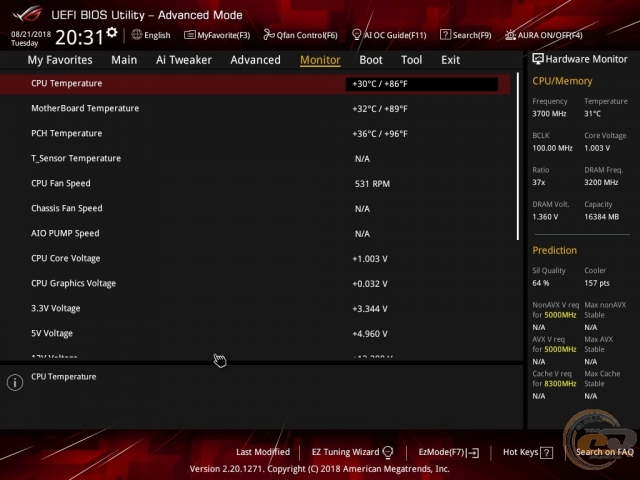640x480 pixels.
Task: Select English language option
Action: tap(157, 36)
